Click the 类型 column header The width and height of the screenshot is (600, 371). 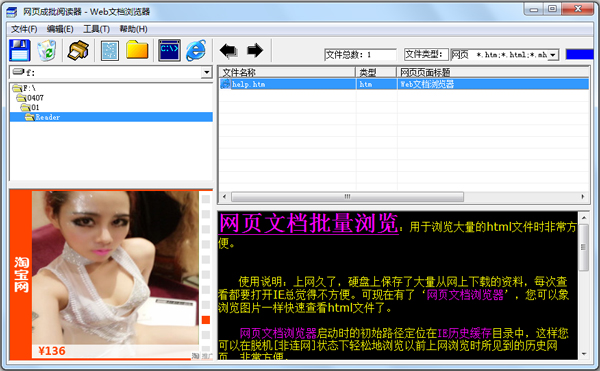coord(376,72)
